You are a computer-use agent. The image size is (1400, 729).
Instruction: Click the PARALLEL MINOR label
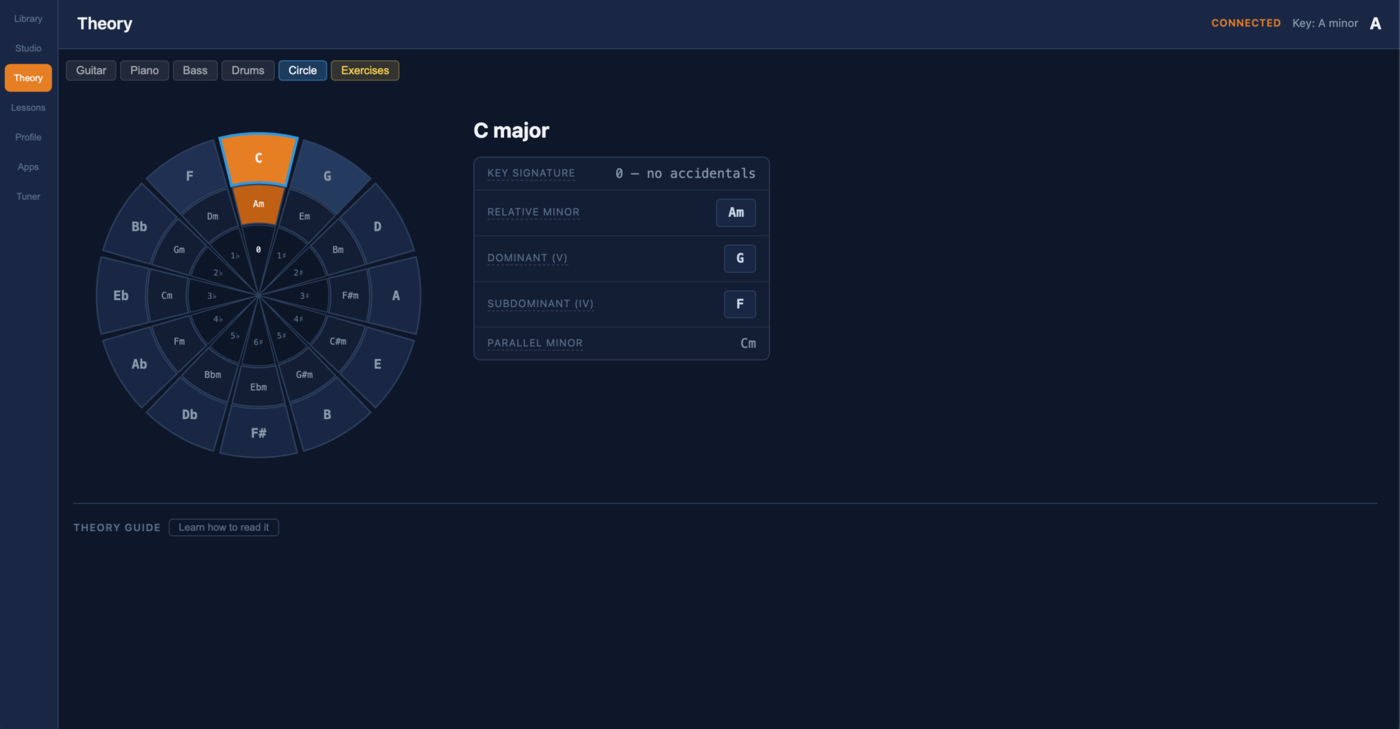click(535, 343)
